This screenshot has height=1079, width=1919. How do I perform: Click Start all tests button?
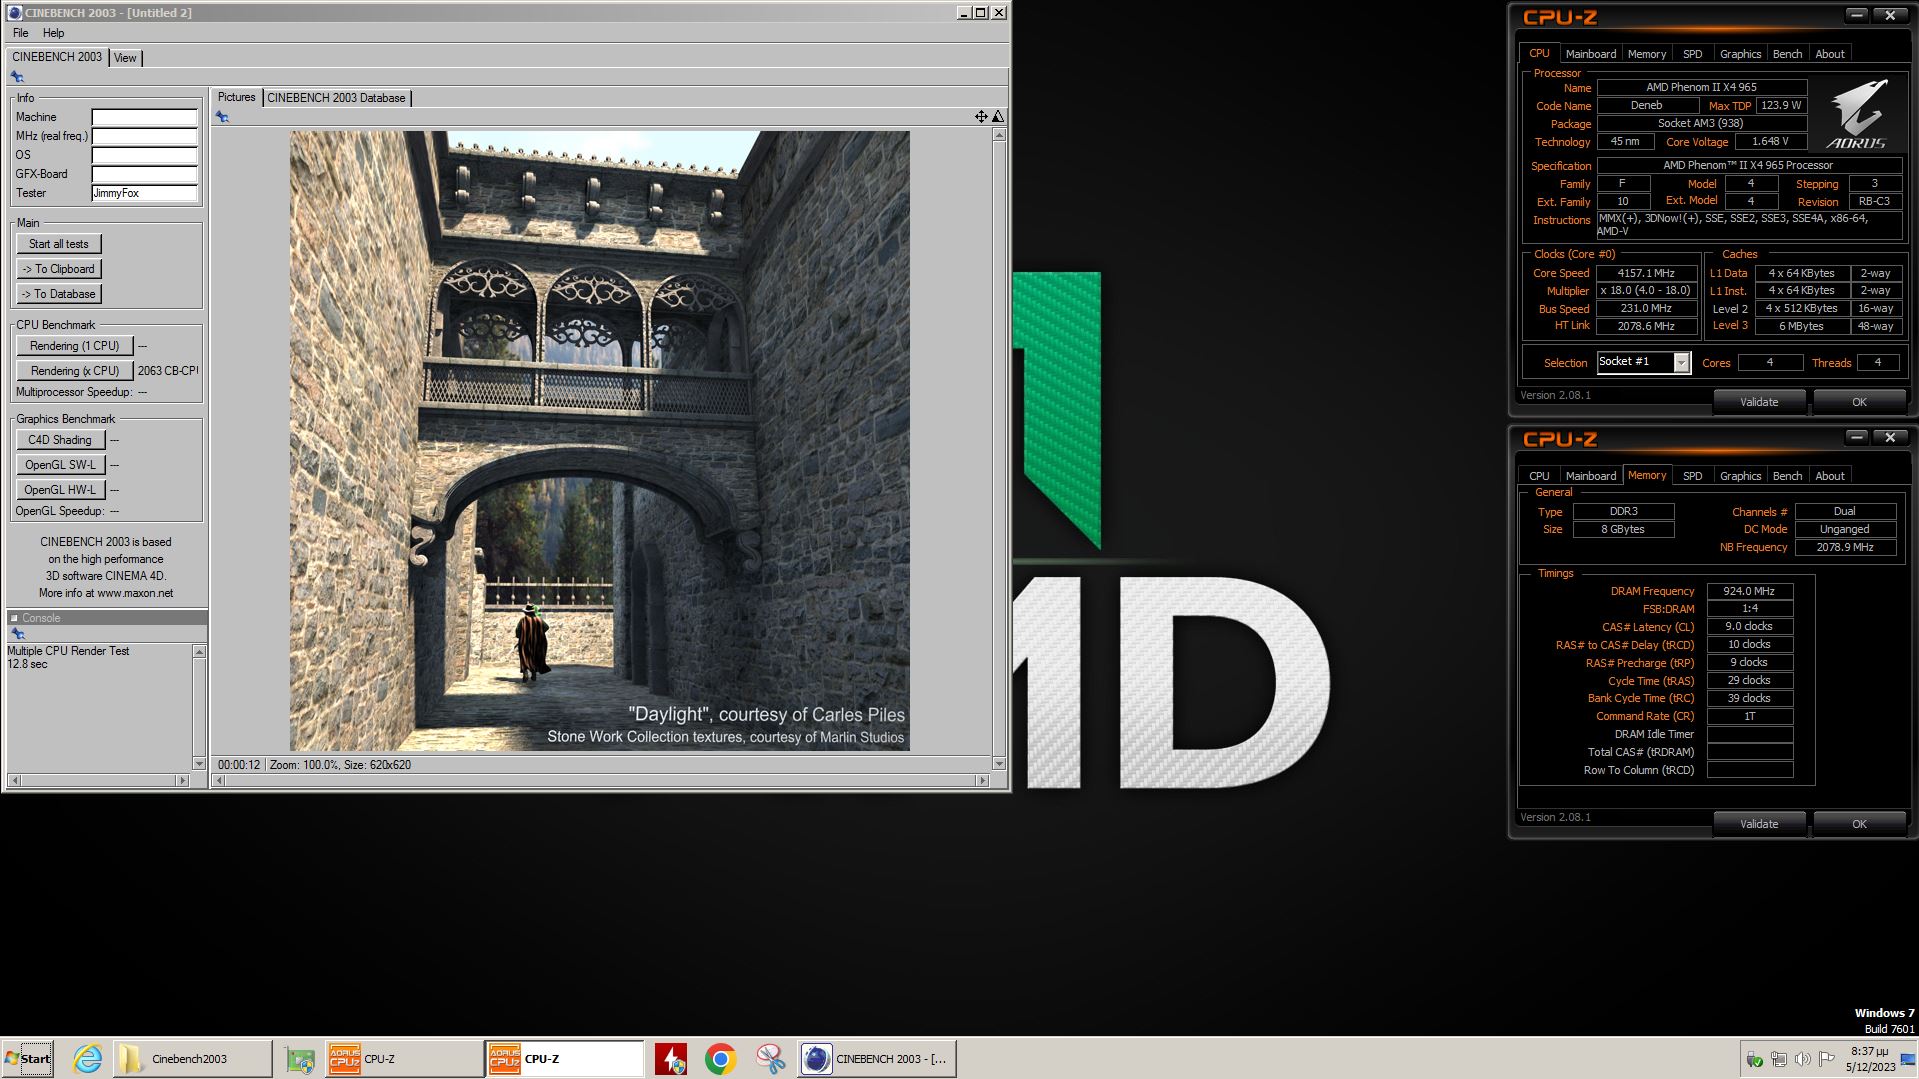pos(59,244)
